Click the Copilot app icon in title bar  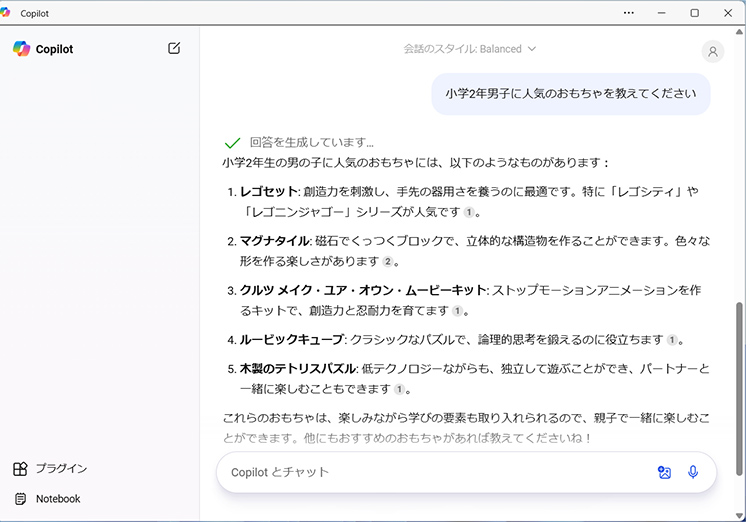[10, 13]
